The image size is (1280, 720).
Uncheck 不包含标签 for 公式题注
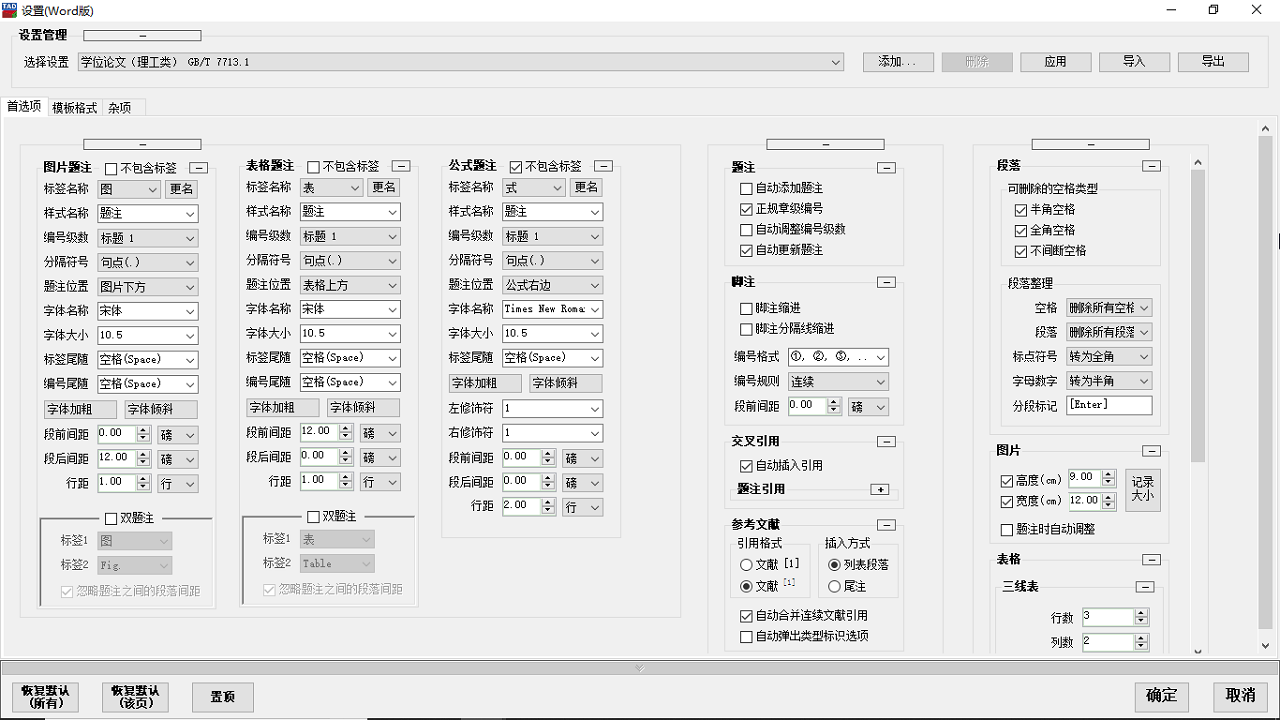(518, 165)
